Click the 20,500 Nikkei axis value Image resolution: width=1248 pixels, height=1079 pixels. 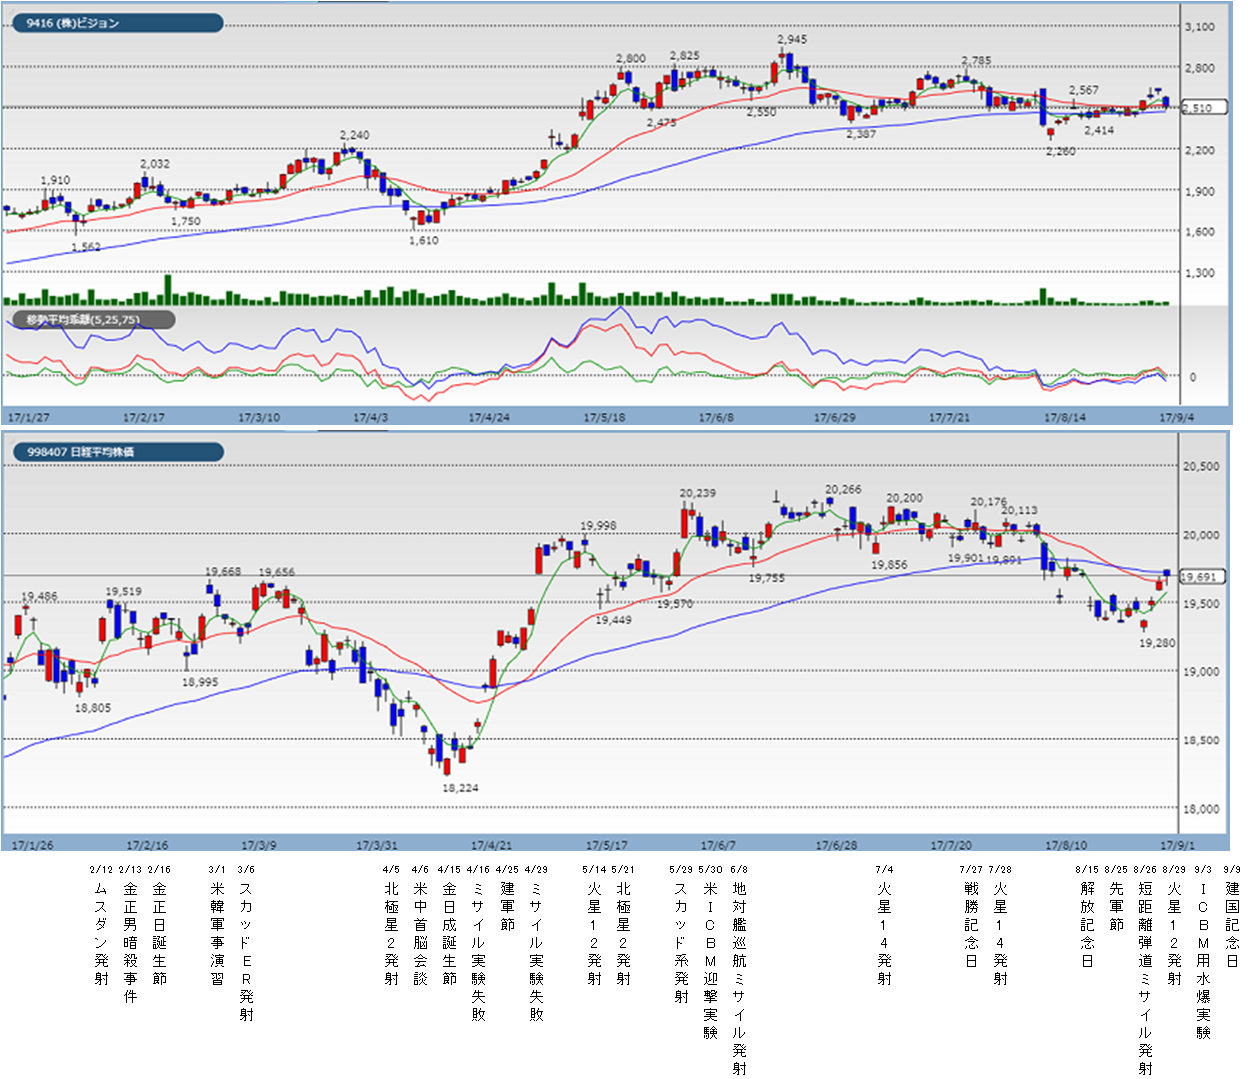click(1201, 466)
